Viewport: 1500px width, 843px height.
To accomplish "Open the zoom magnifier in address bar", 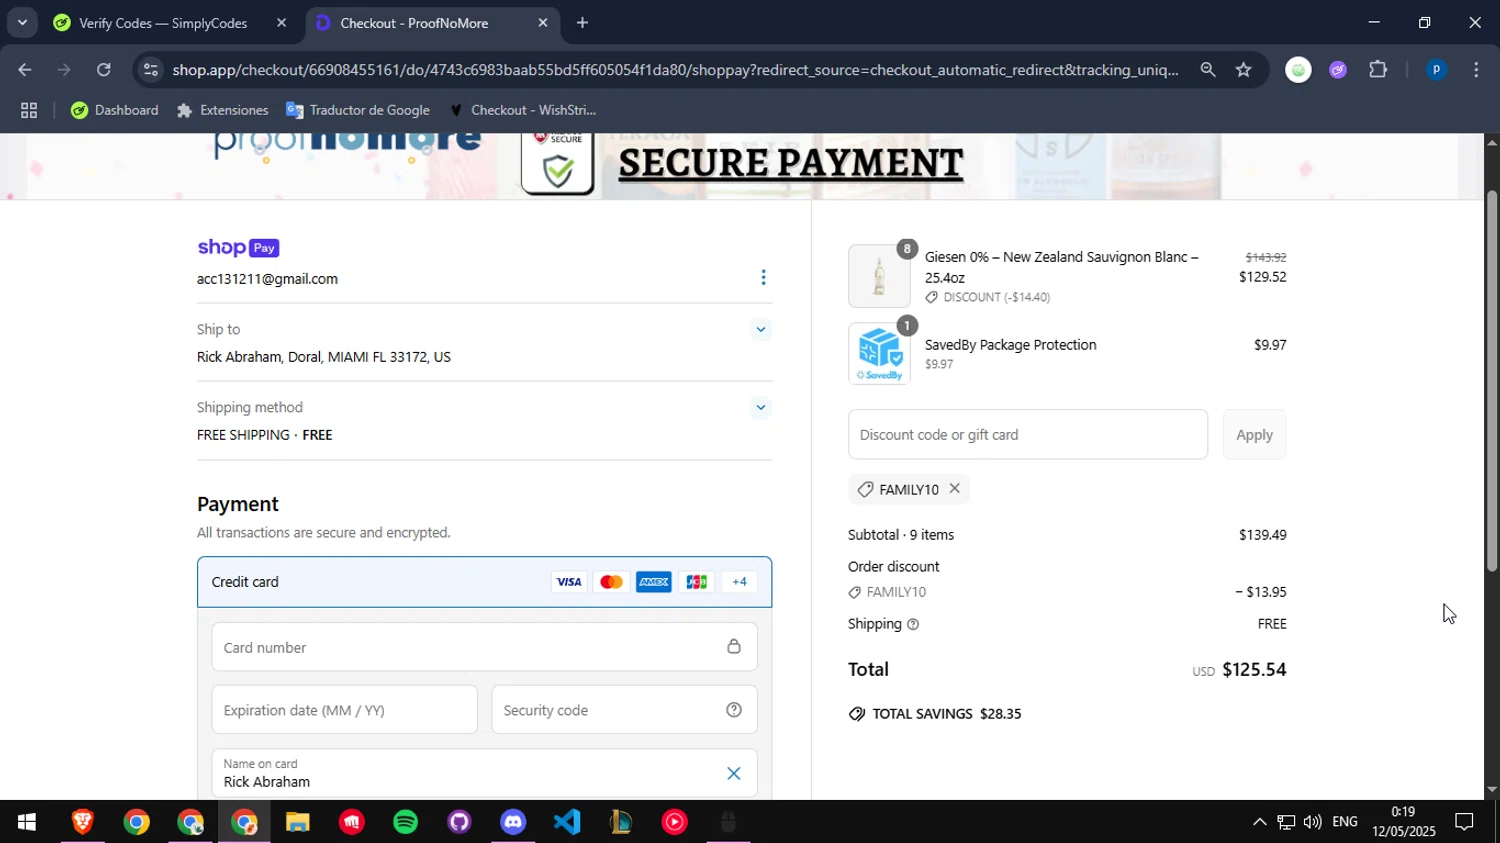I will pos(1208,70).
